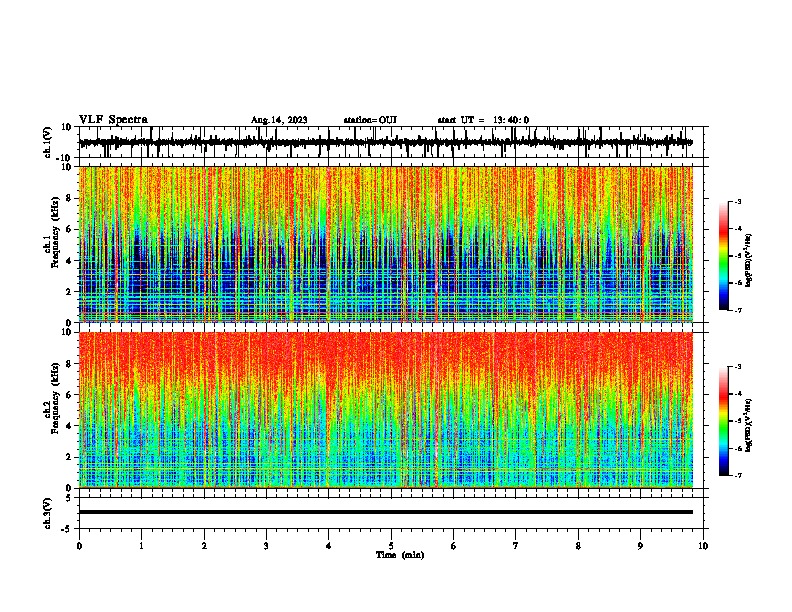792x612 pixels.
Task: Click the -3 label on ch.1 color bar
Action: [737, 202]
